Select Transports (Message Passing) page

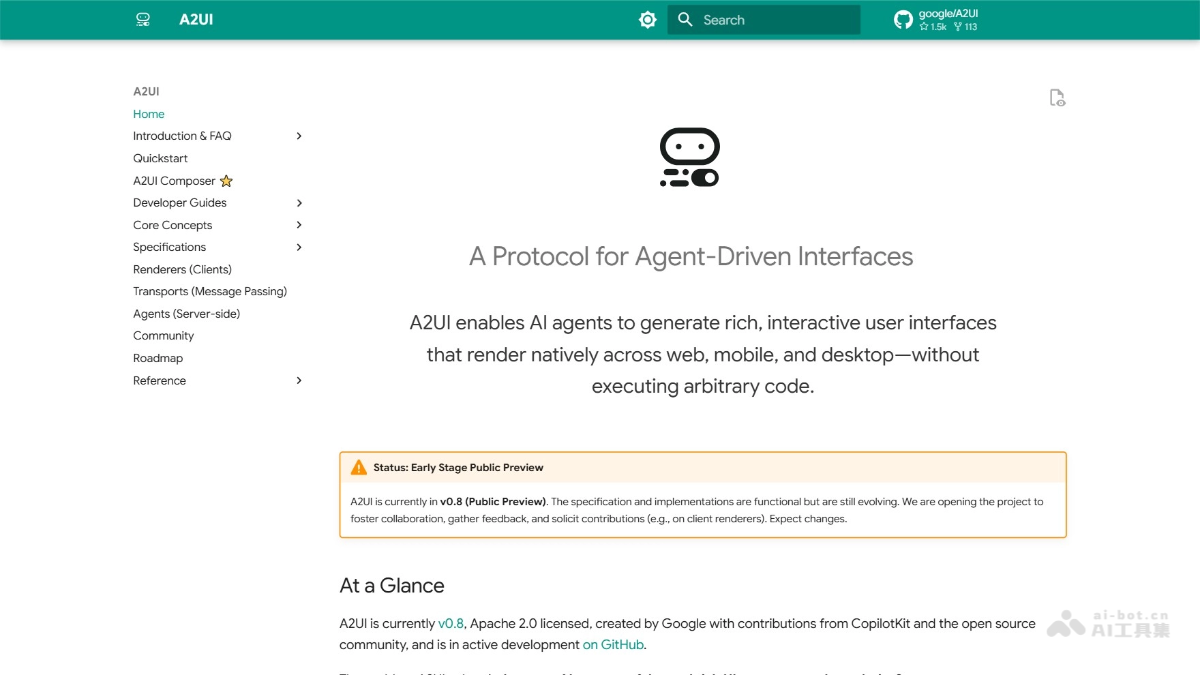(x=210, y=291)
